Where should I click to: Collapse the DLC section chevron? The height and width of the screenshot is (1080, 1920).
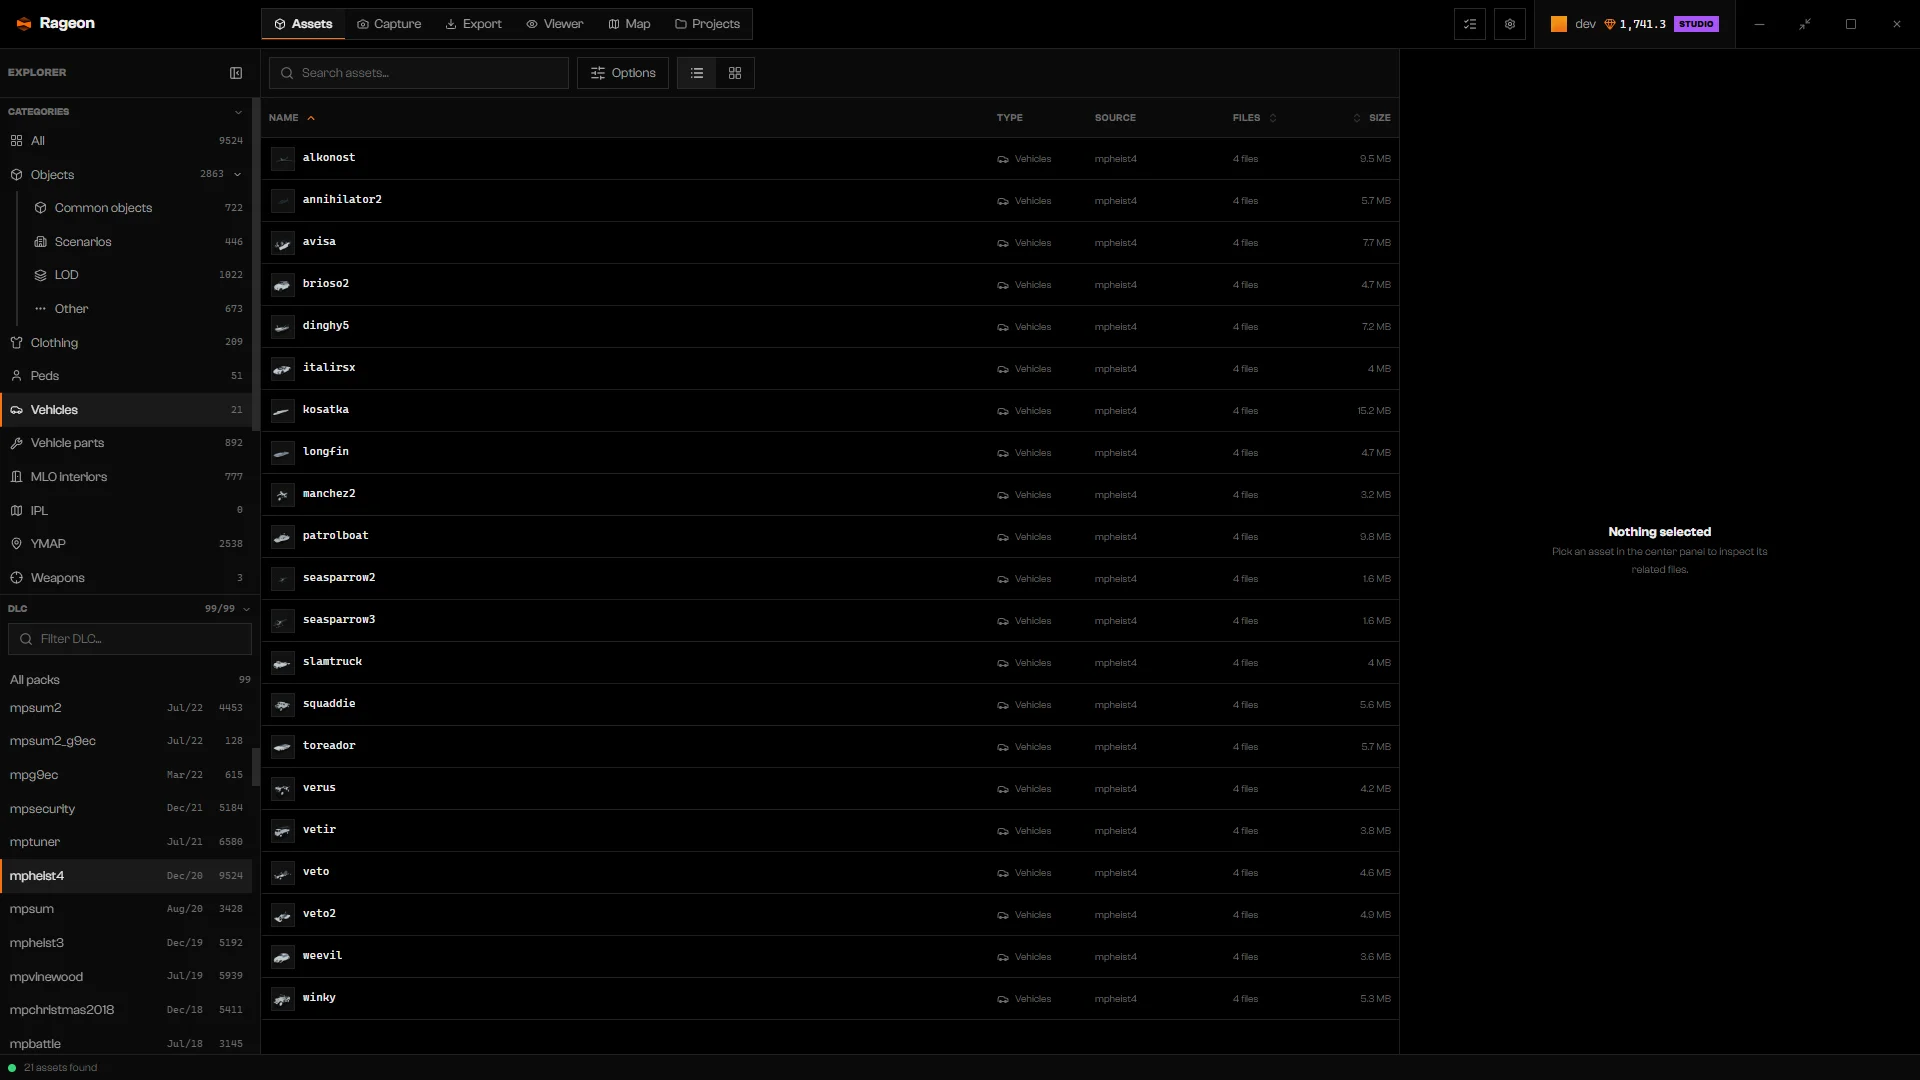pyautogui.click(x=246, y=609)
